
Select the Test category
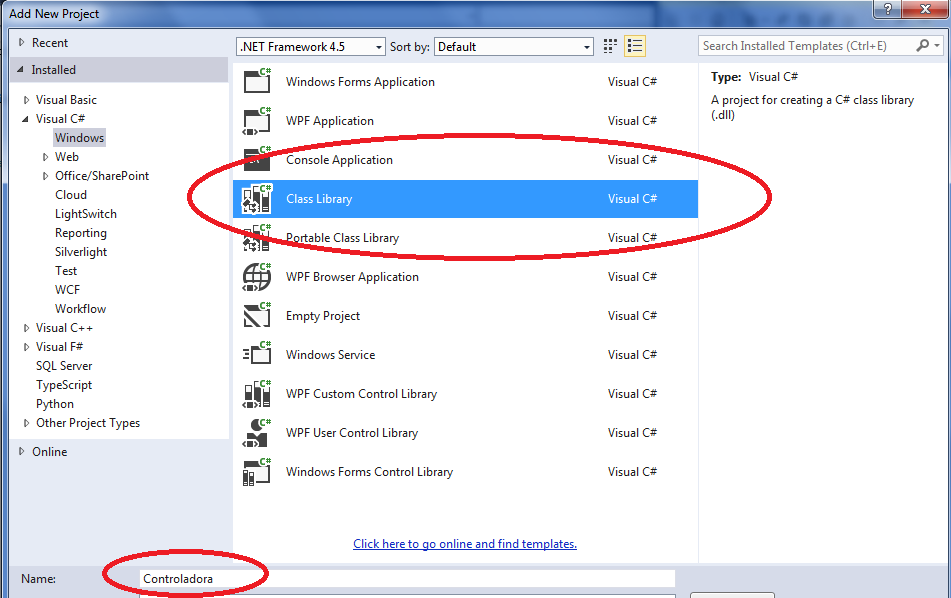coord(66,271)
